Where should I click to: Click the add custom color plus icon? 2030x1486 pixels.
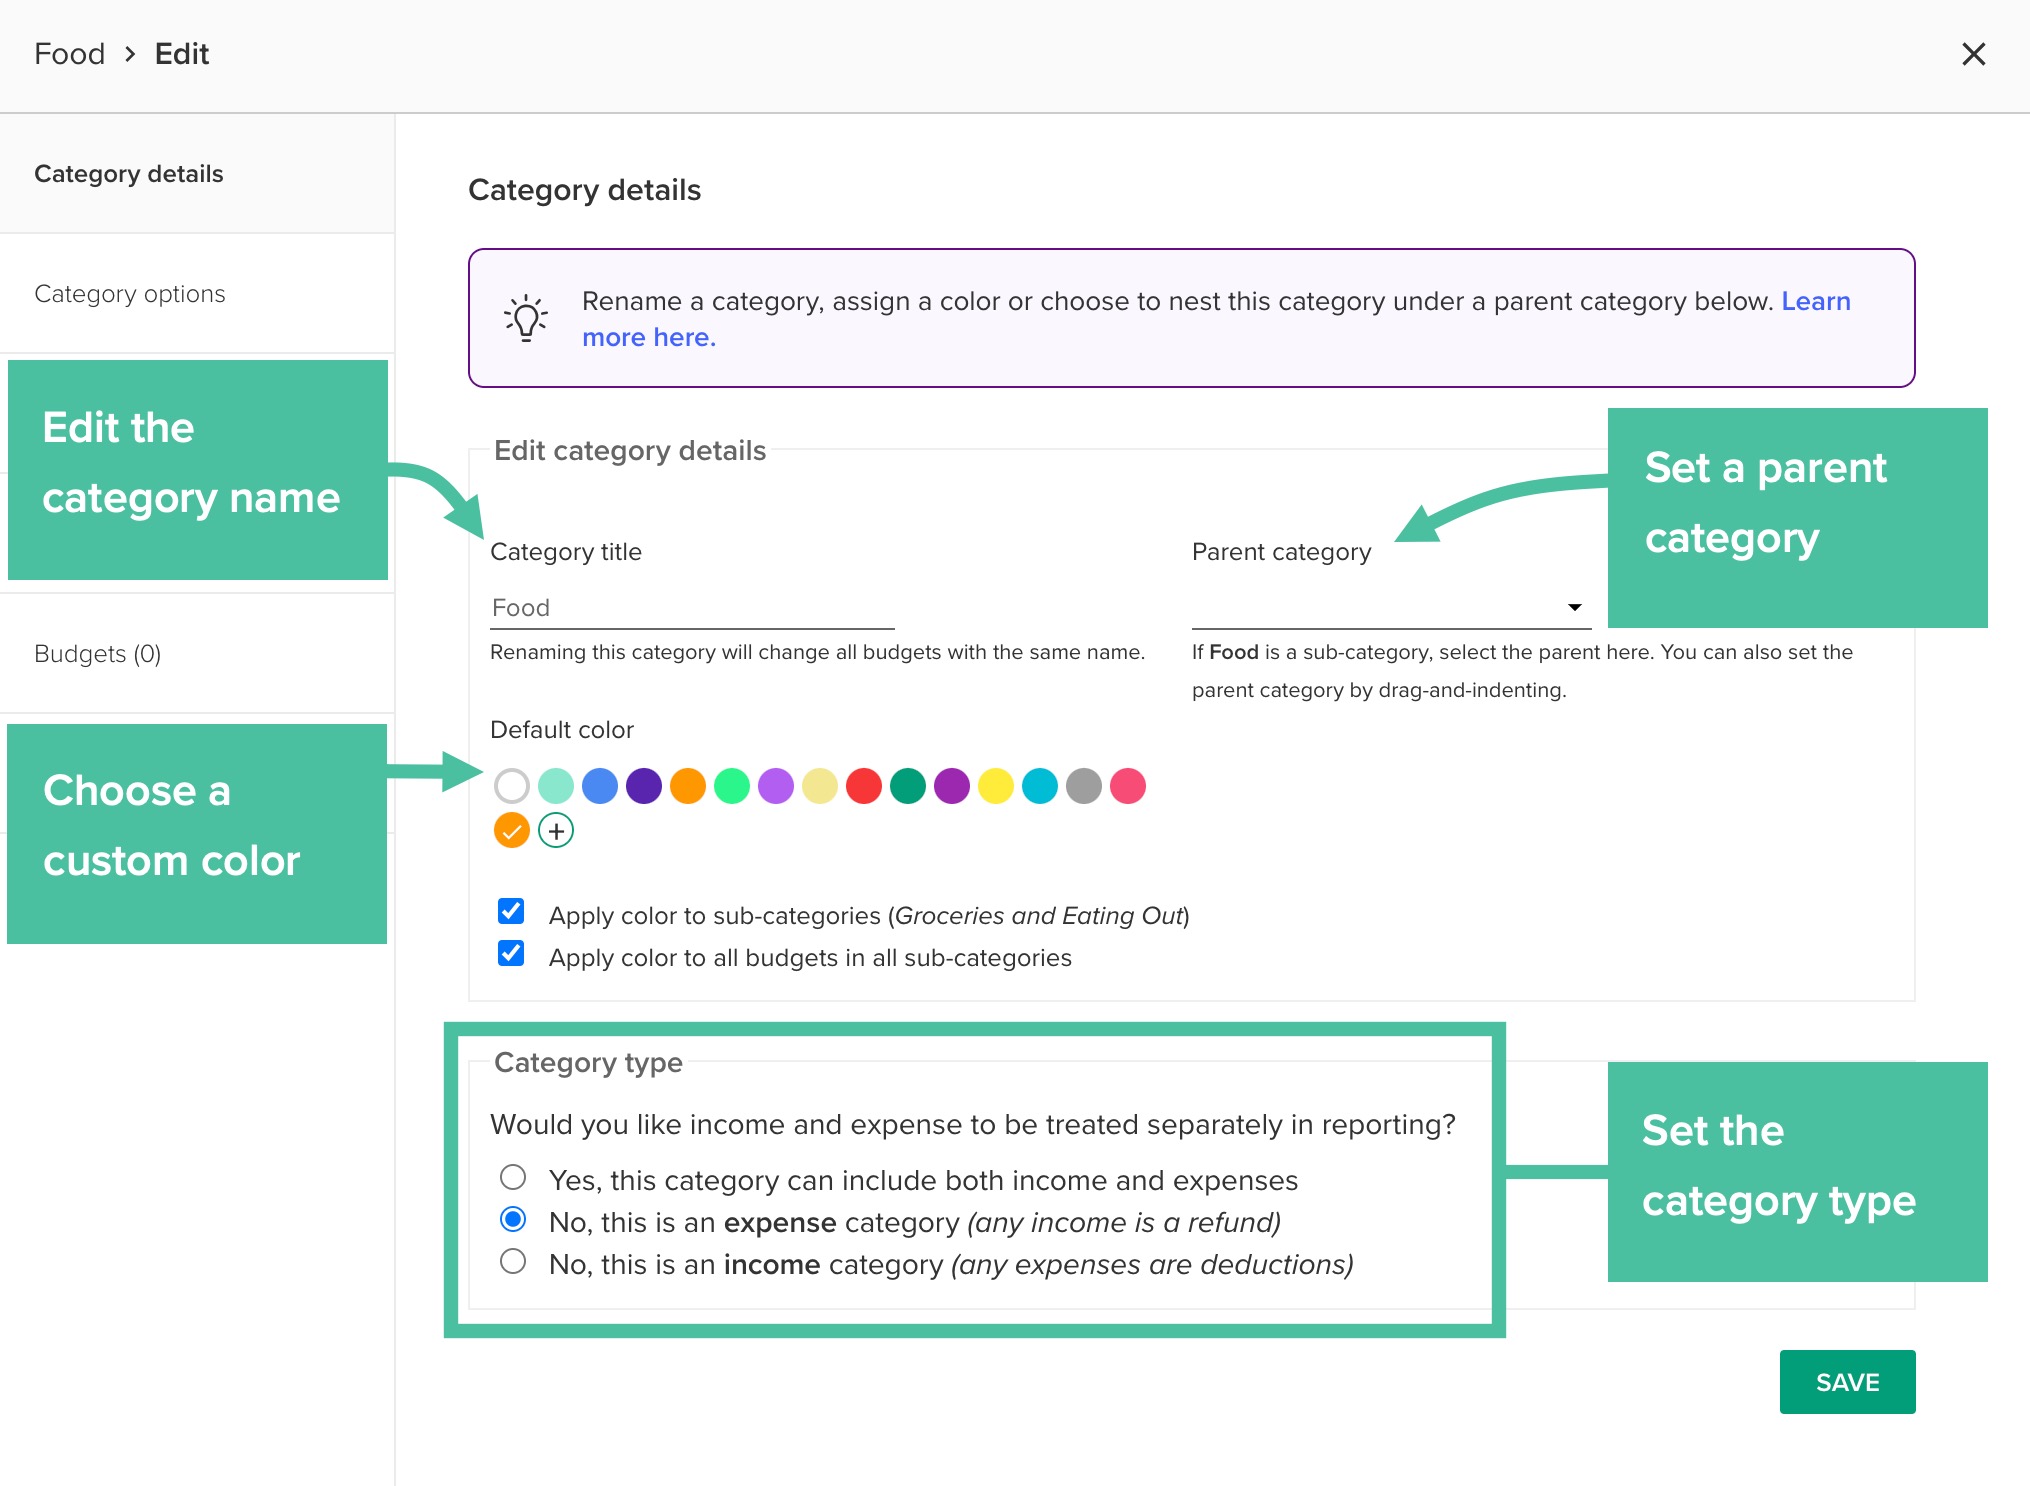(556, 830)
